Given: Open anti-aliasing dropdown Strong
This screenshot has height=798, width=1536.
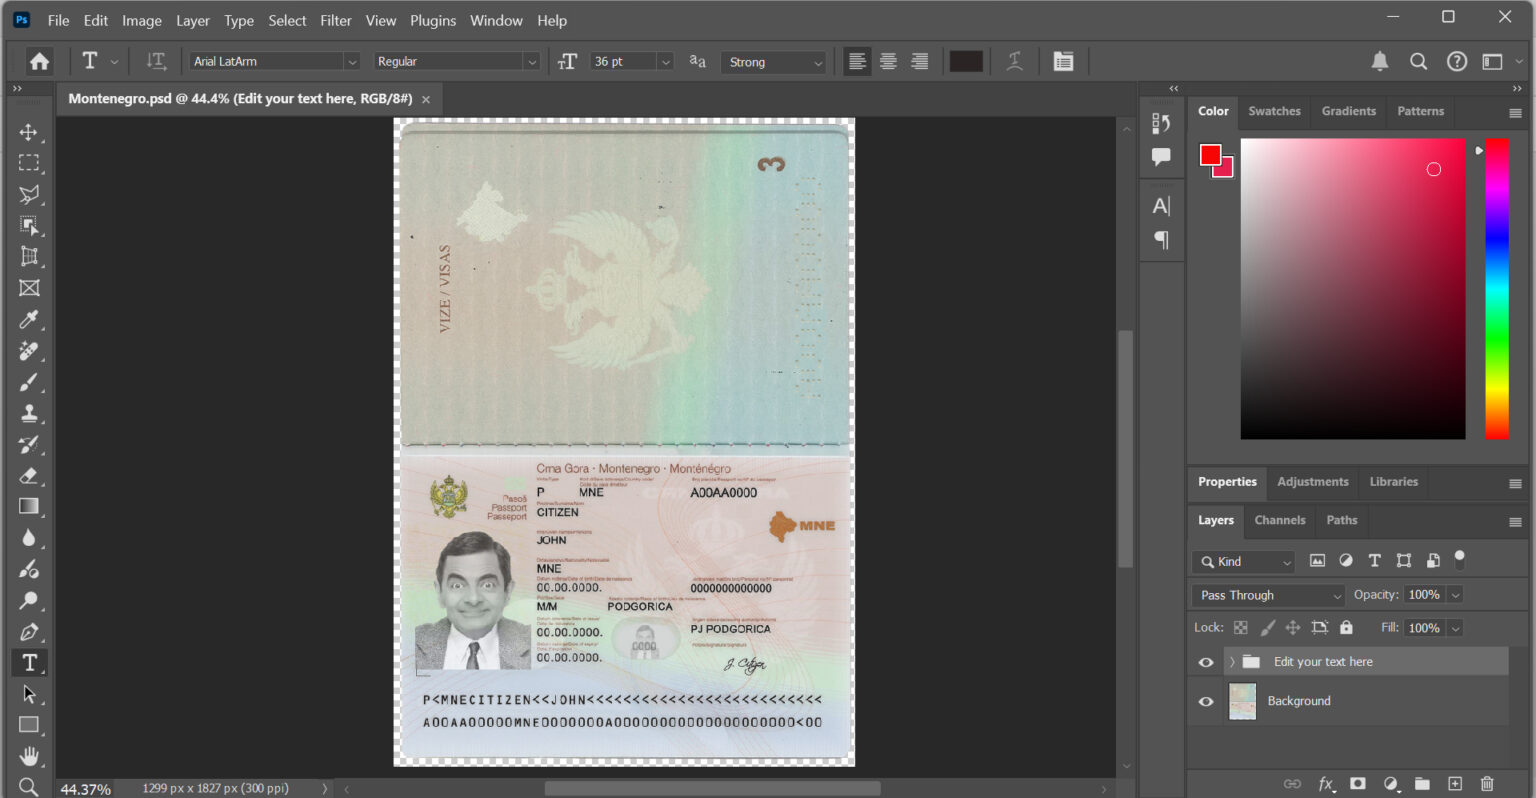Looking at the screenshot, I should pos(774,62).
